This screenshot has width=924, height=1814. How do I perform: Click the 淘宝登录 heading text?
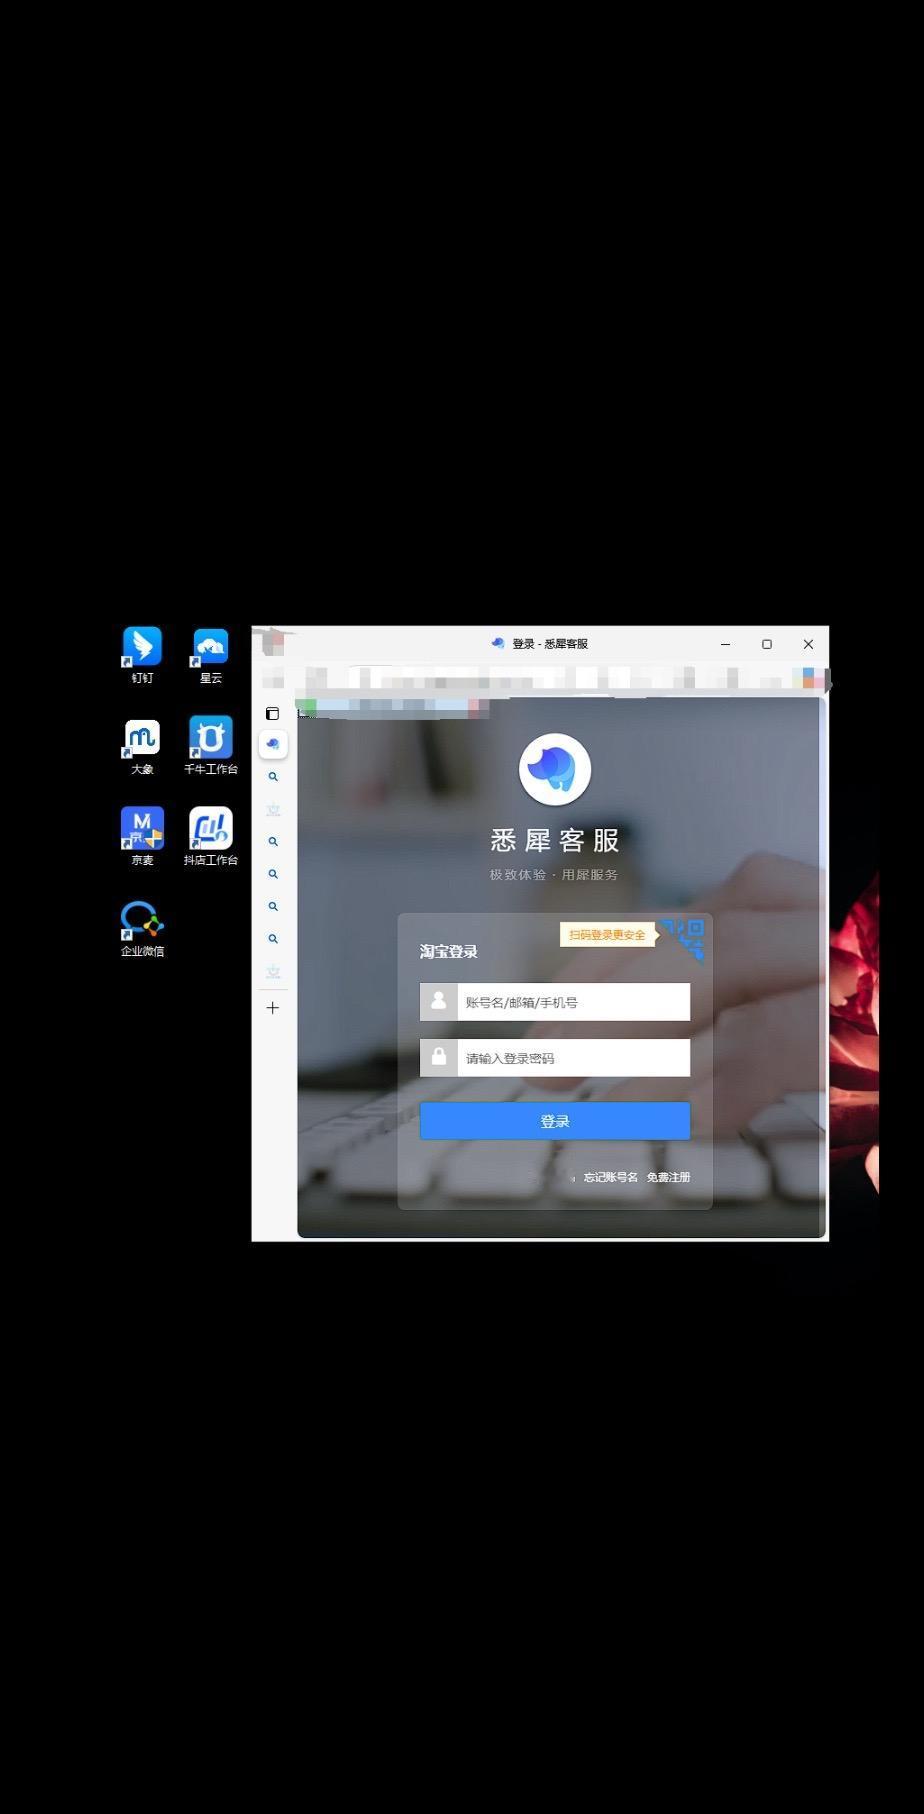(x=448, y=951)
